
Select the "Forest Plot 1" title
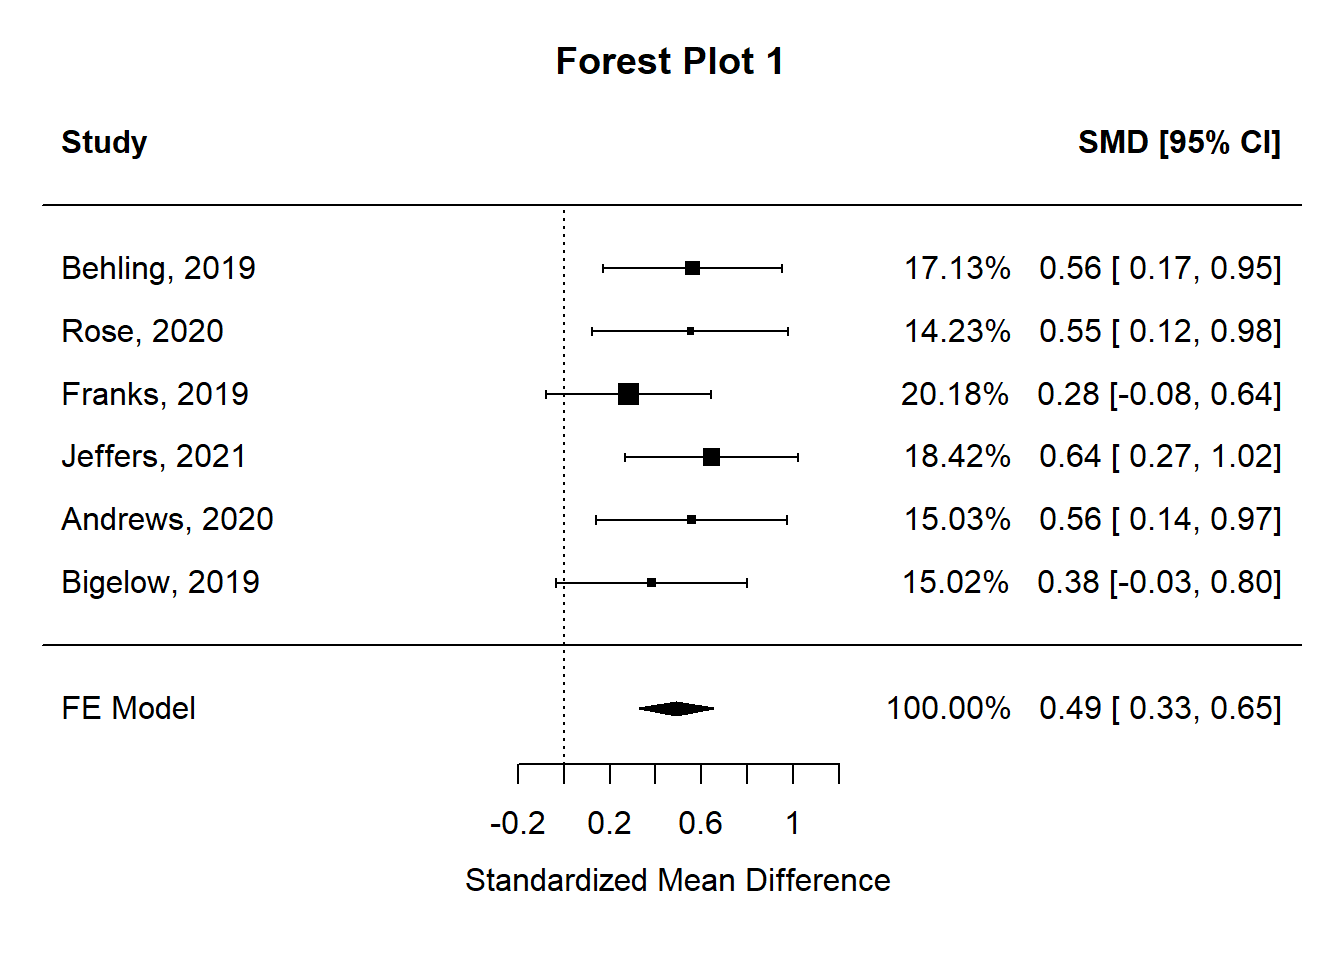670,62
